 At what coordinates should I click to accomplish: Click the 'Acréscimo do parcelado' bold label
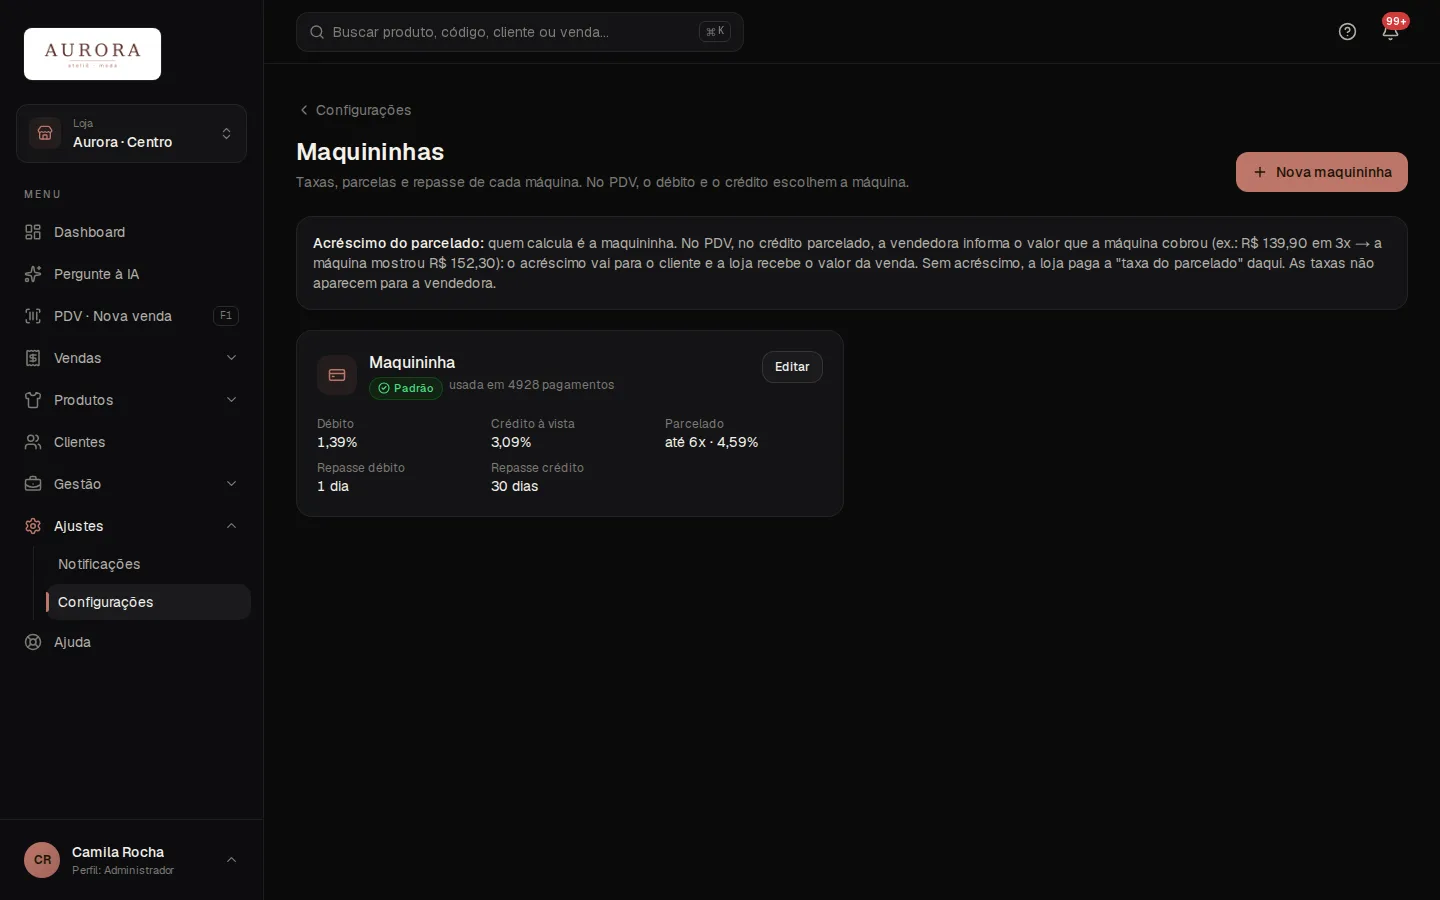398,243
